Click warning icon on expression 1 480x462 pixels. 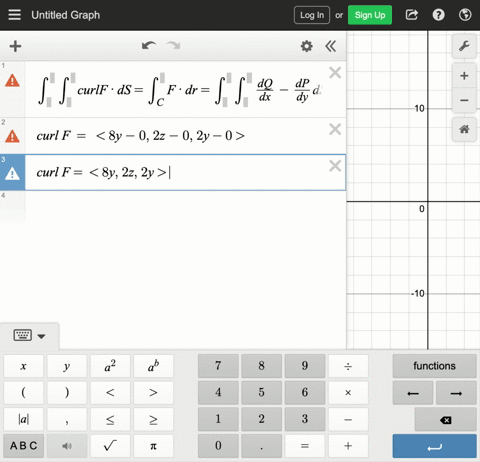[12, 81]
